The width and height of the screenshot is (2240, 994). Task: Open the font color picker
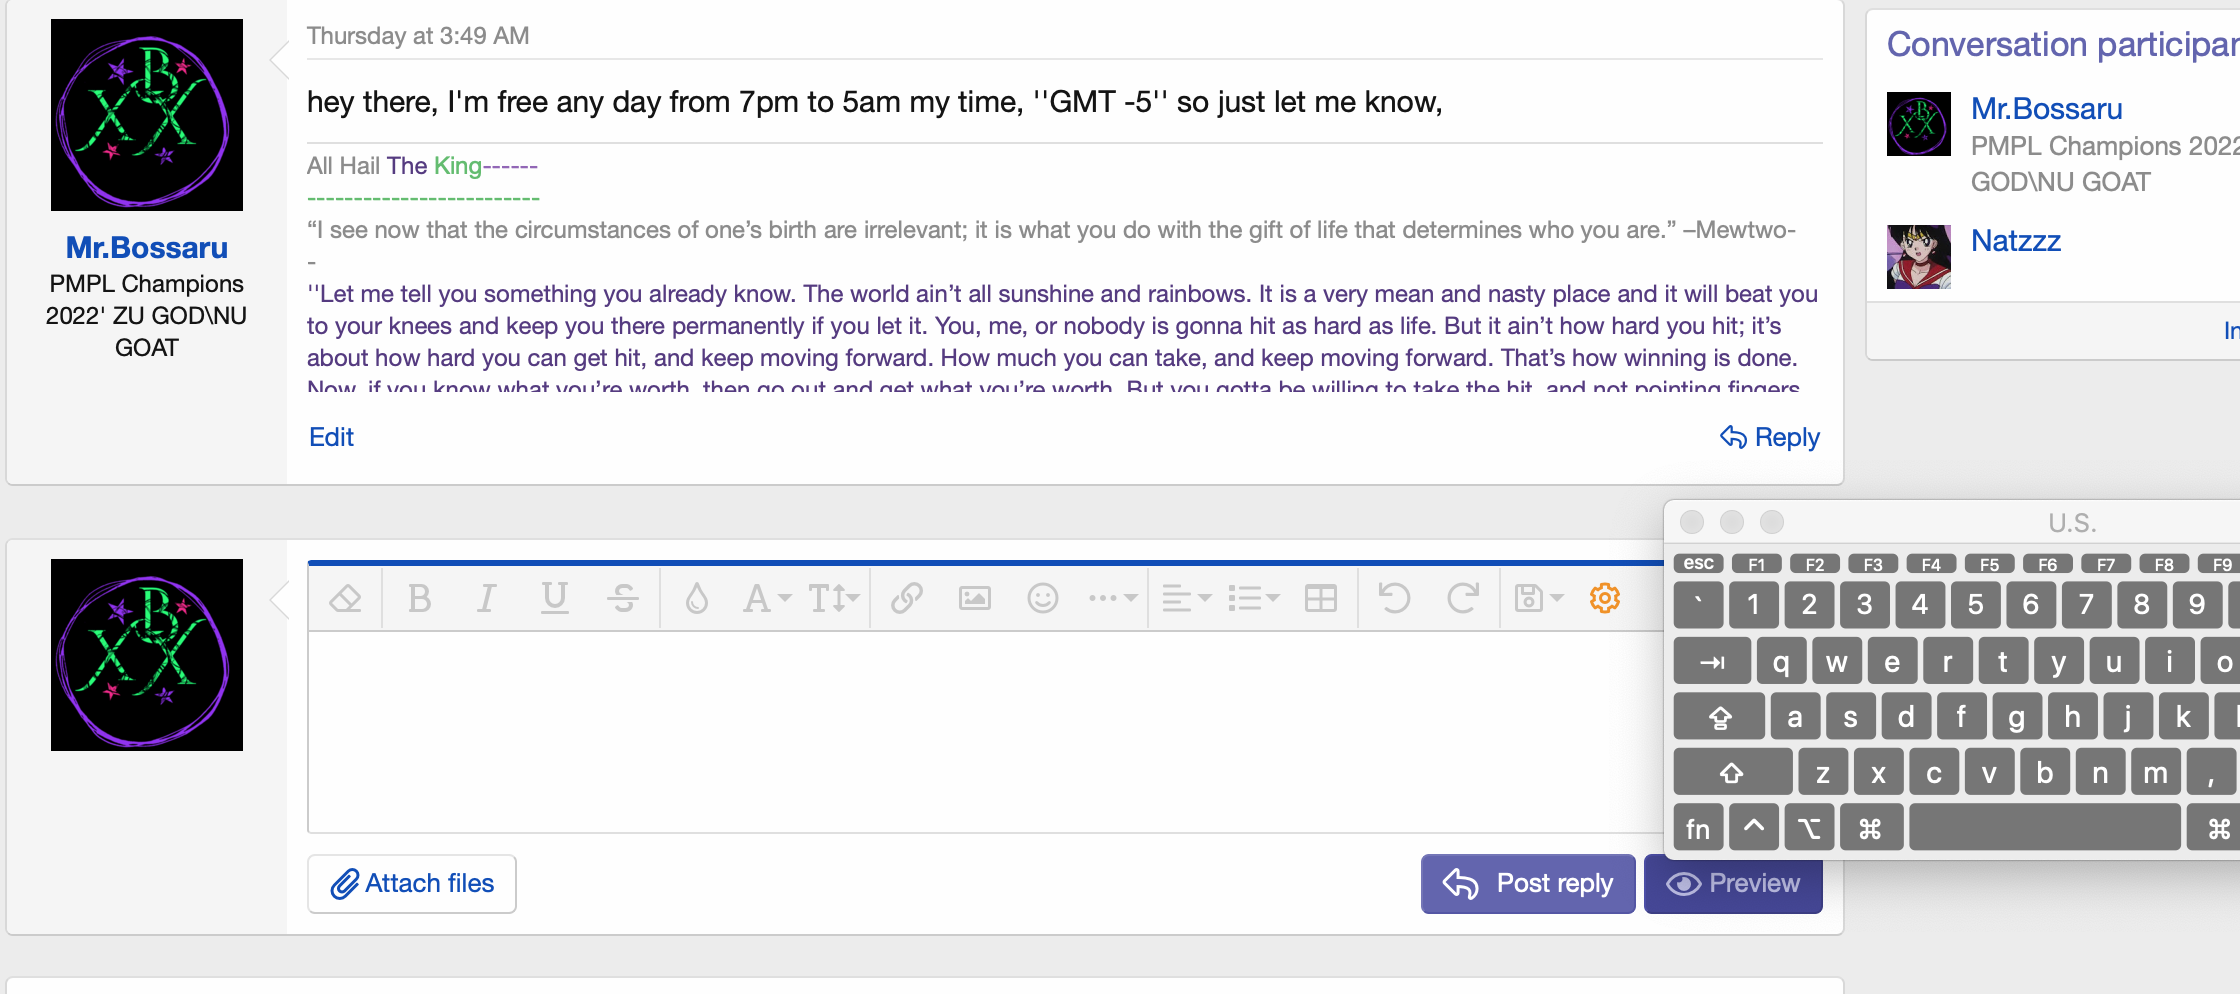(x=696, y=598)
